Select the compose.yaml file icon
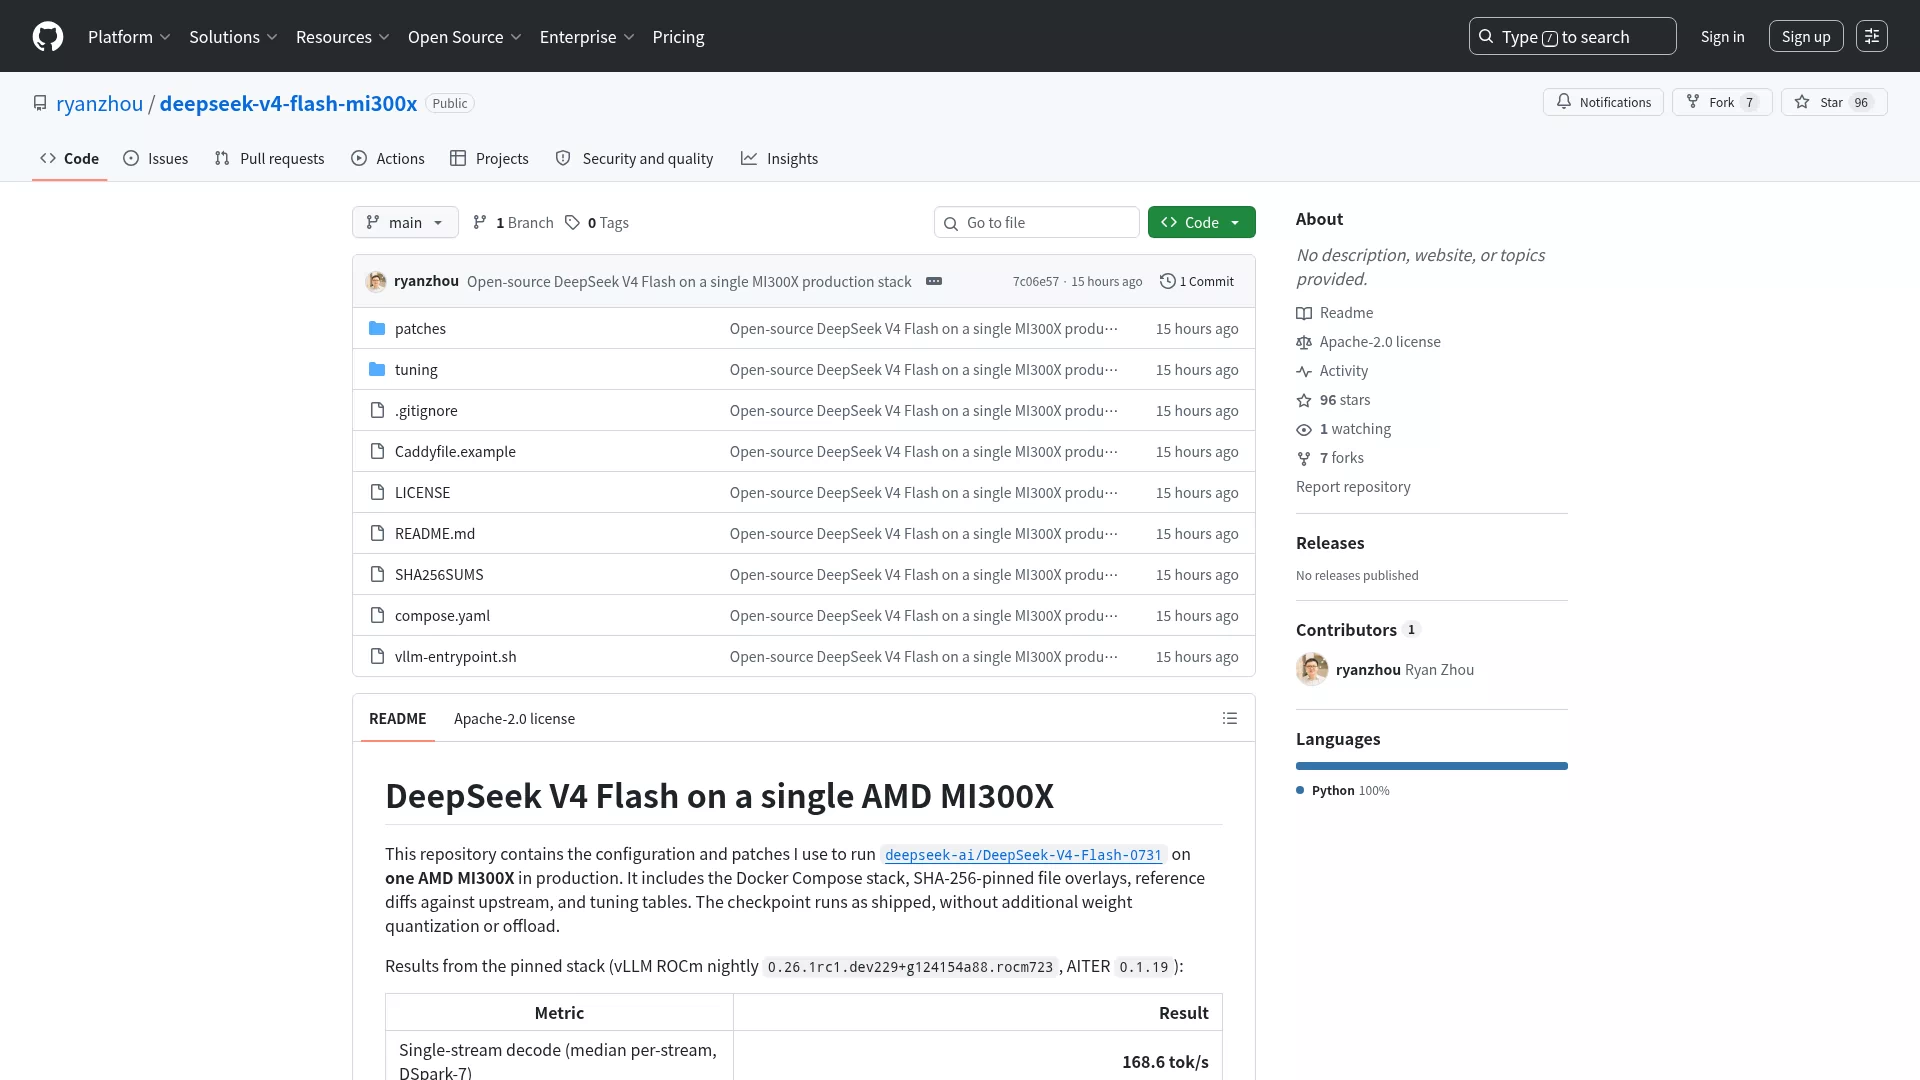 [x=377, y=616]
